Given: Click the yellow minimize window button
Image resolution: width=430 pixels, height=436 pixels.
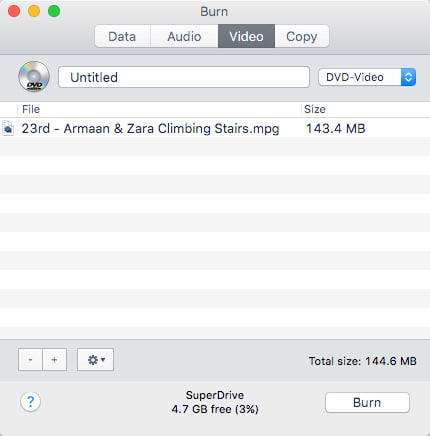Looking at the screenshot, I should (x=34, y=11).
